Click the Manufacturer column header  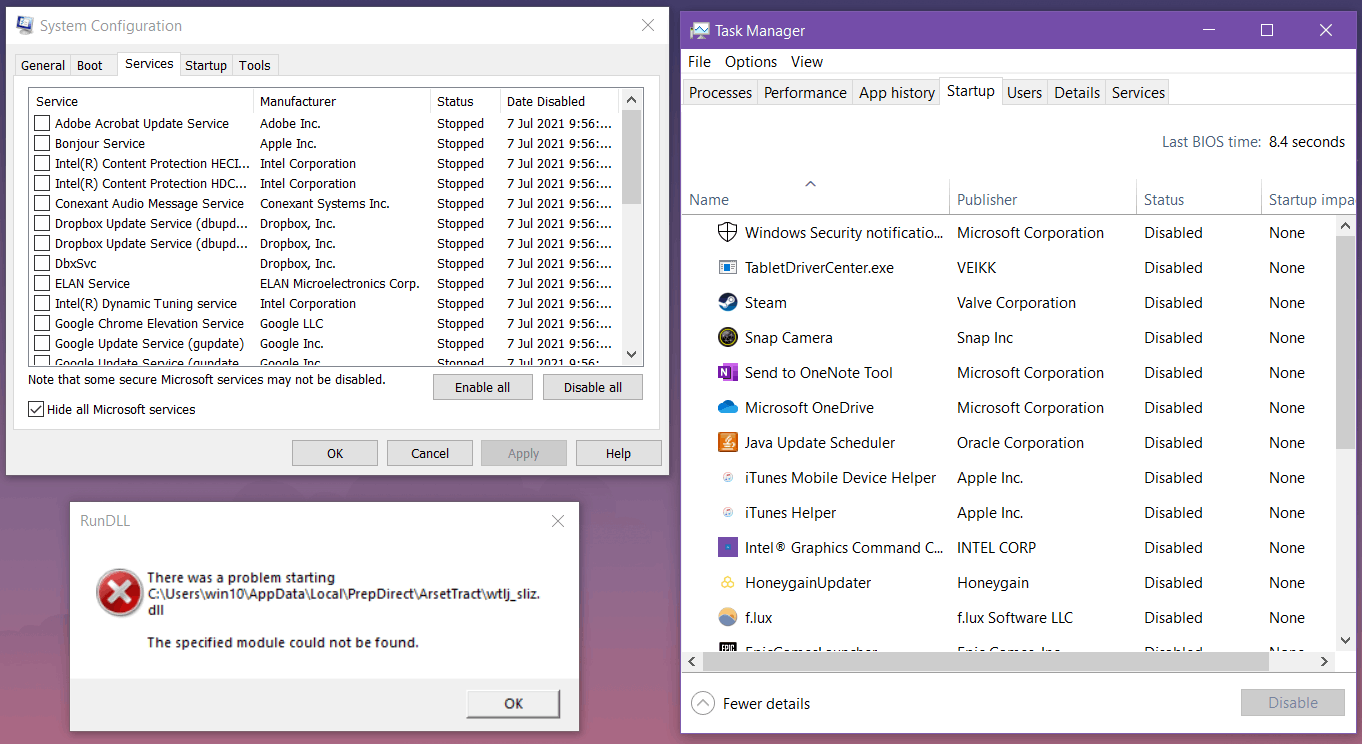[342, 101]
